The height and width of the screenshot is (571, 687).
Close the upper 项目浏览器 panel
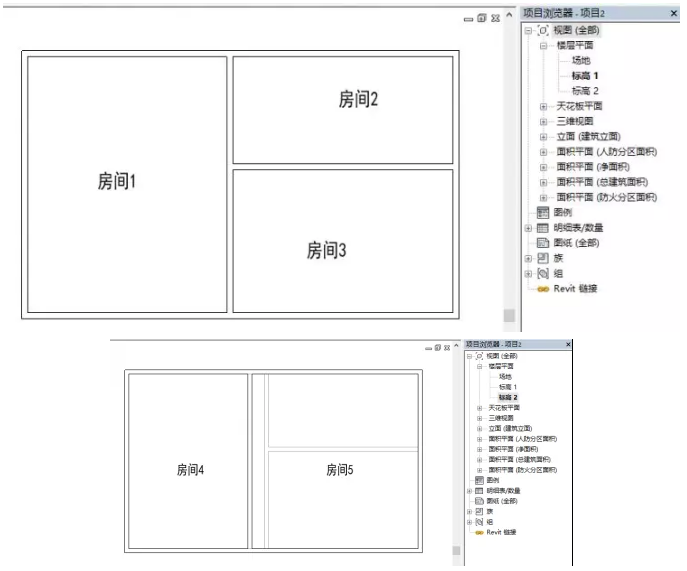pyautogui.click(x=672, y=13)
